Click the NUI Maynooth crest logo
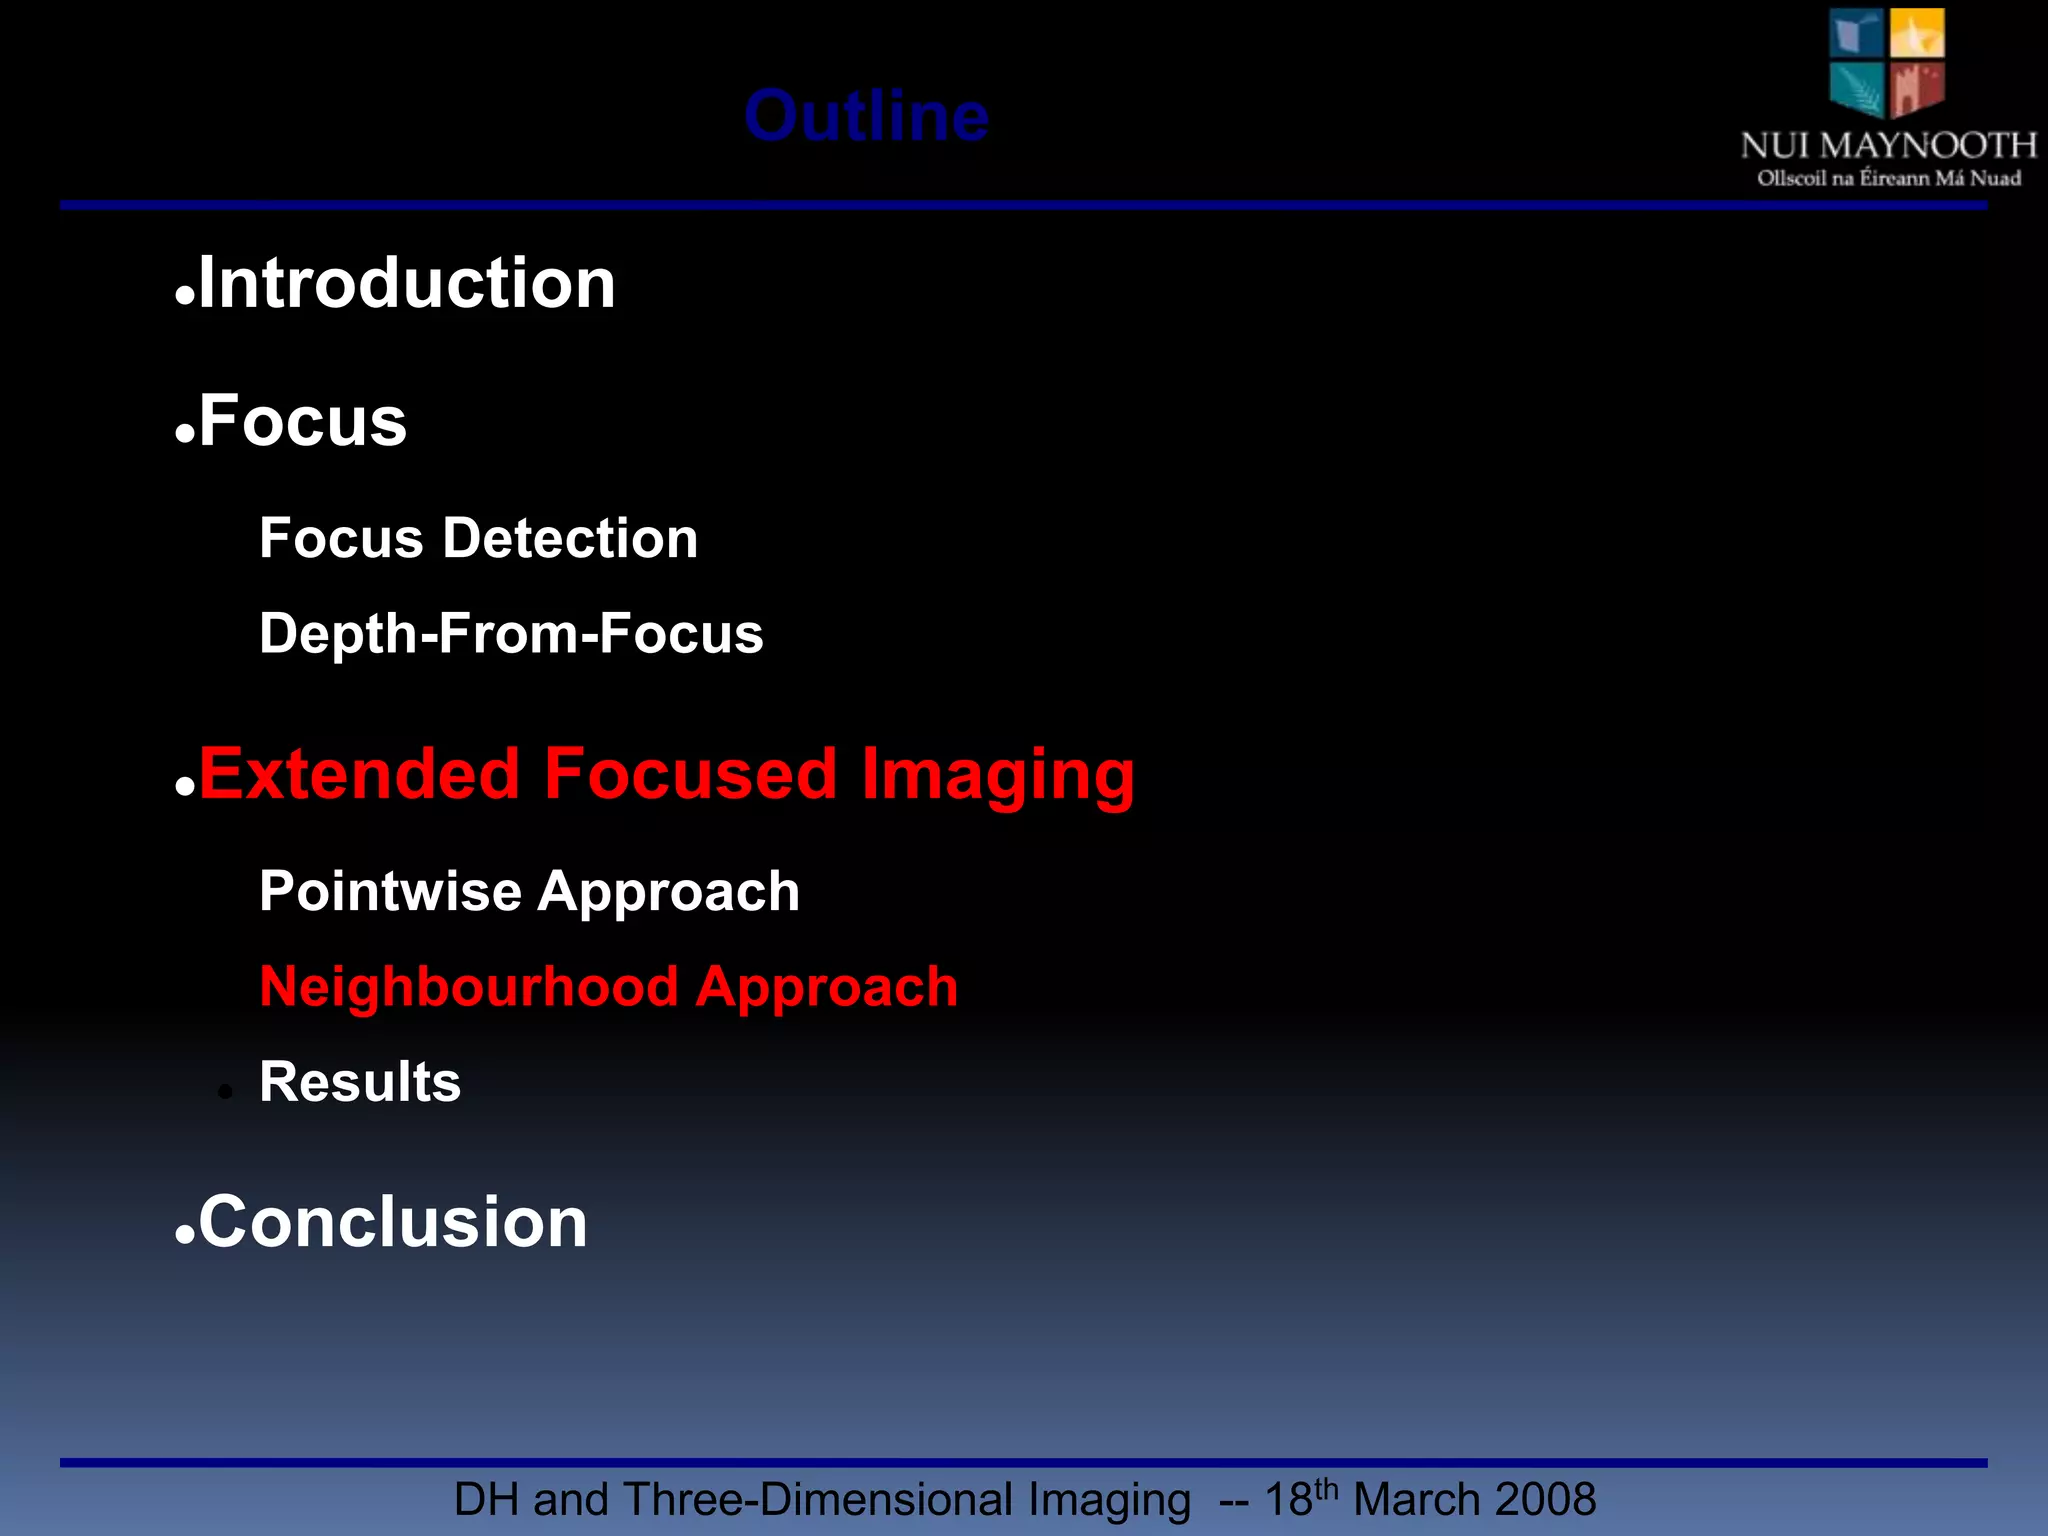This screenshot has height=1536, width=2048. coord(1887,62)
